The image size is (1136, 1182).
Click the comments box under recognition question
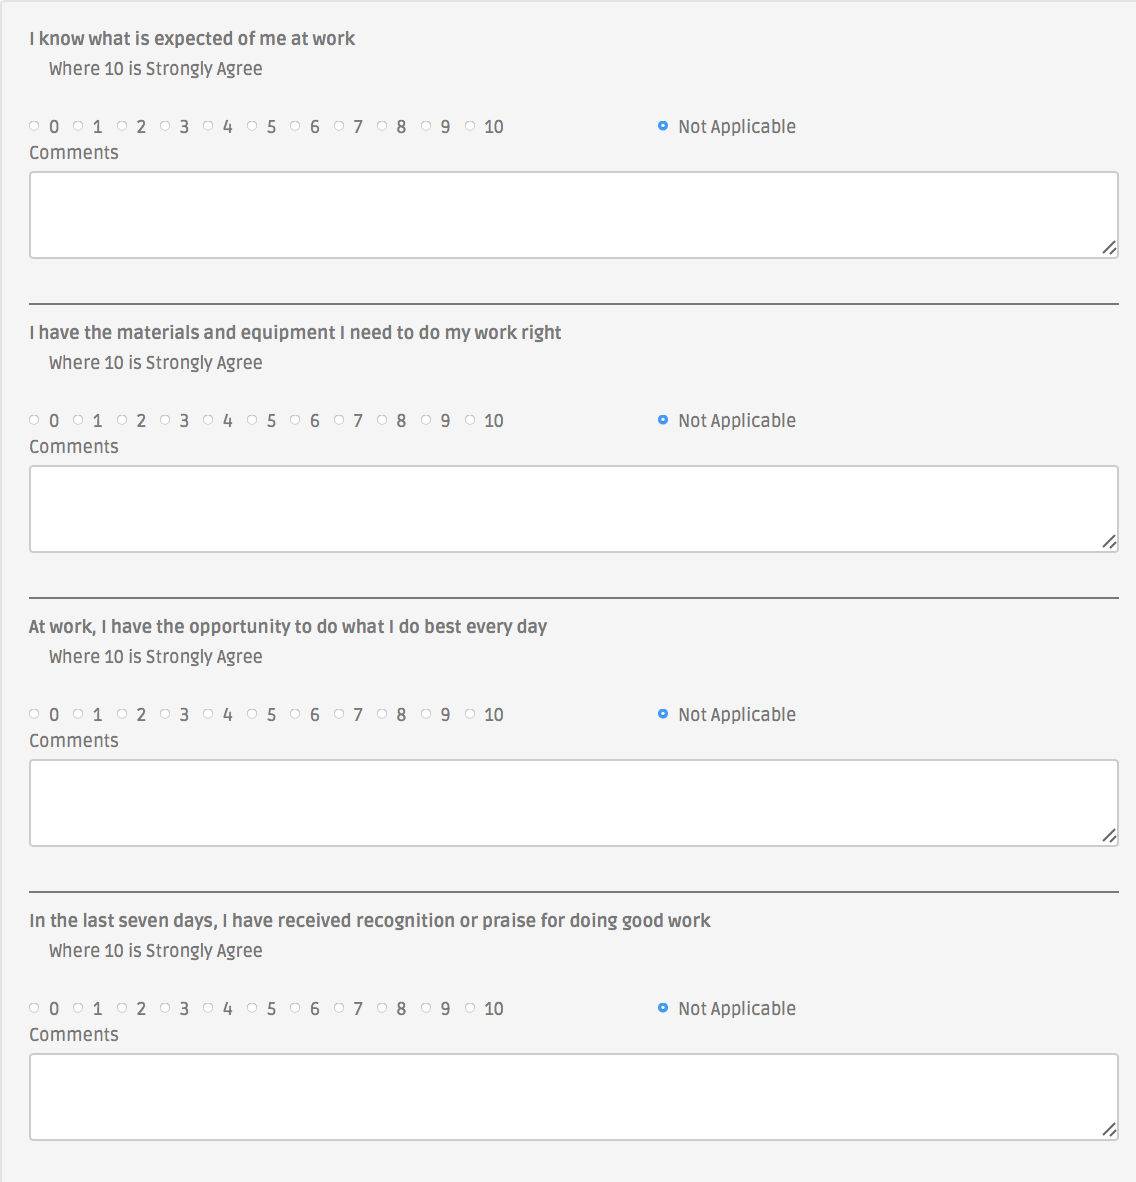coord(573,1096)
